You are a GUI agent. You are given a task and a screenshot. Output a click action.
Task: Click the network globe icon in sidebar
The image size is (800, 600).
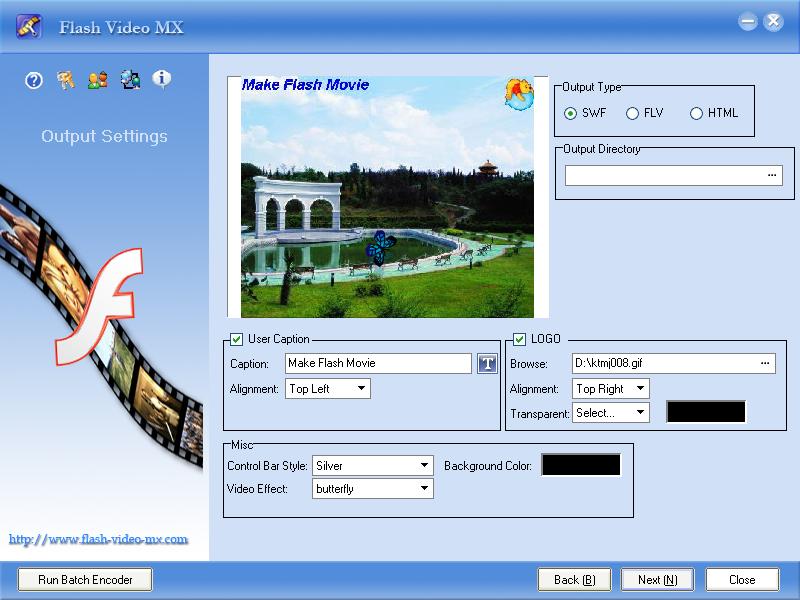click(x=130, y=80)
